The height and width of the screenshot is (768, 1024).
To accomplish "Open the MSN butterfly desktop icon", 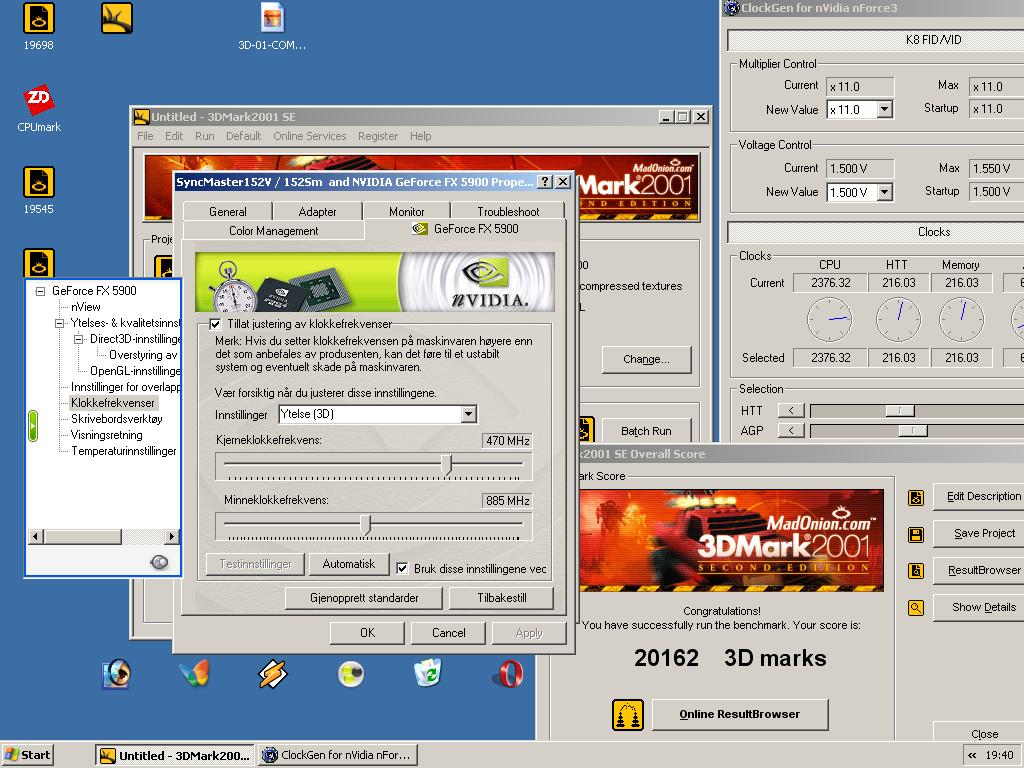I will (x=194, y=674).
